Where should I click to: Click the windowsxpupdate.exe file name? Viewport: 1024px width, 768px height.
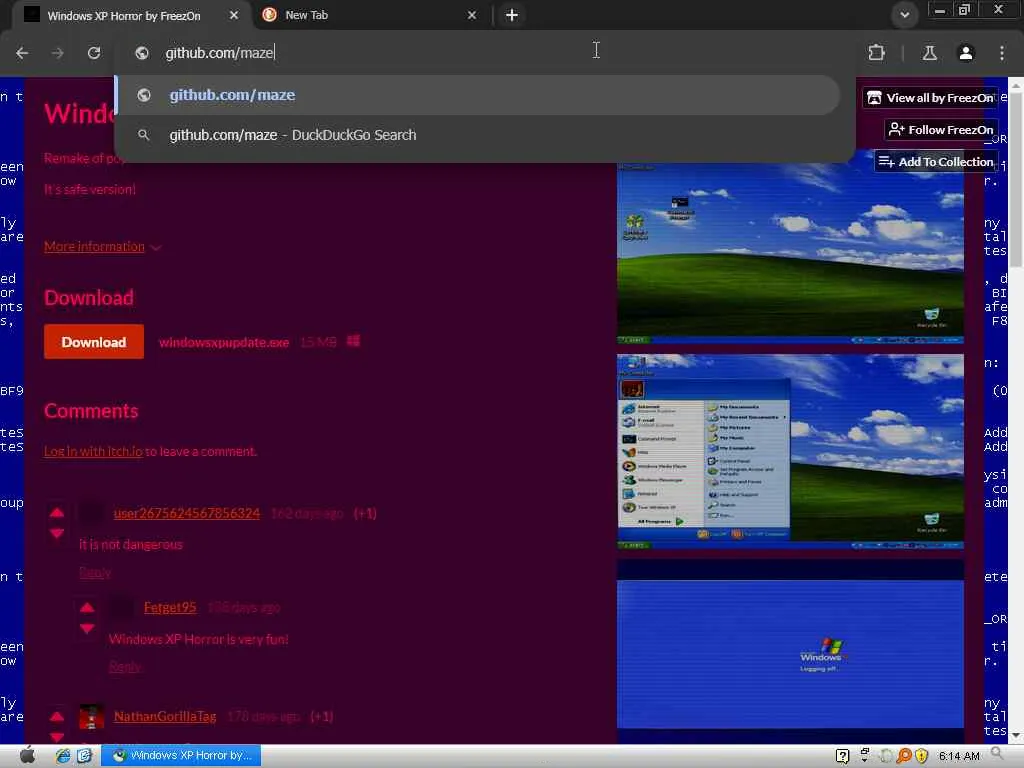(224, 342)
